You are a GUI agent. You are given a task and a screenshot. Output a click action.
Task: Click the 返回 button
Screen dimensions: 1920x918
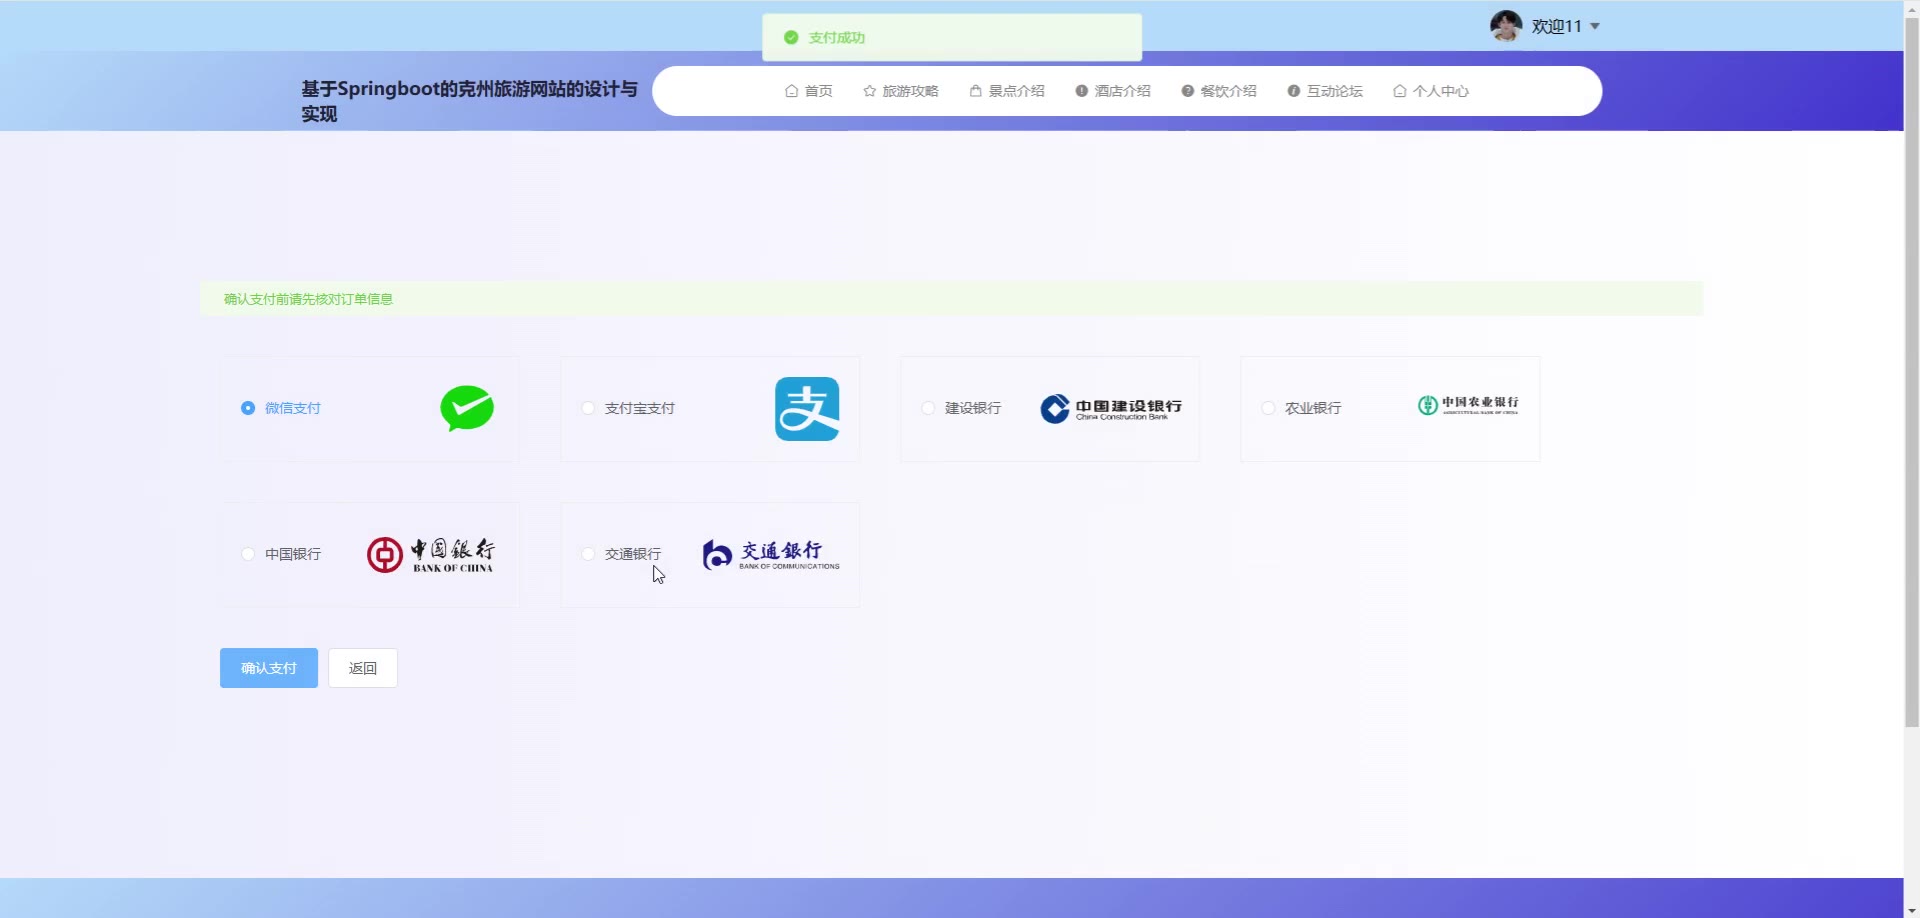[x=363, y=668]
